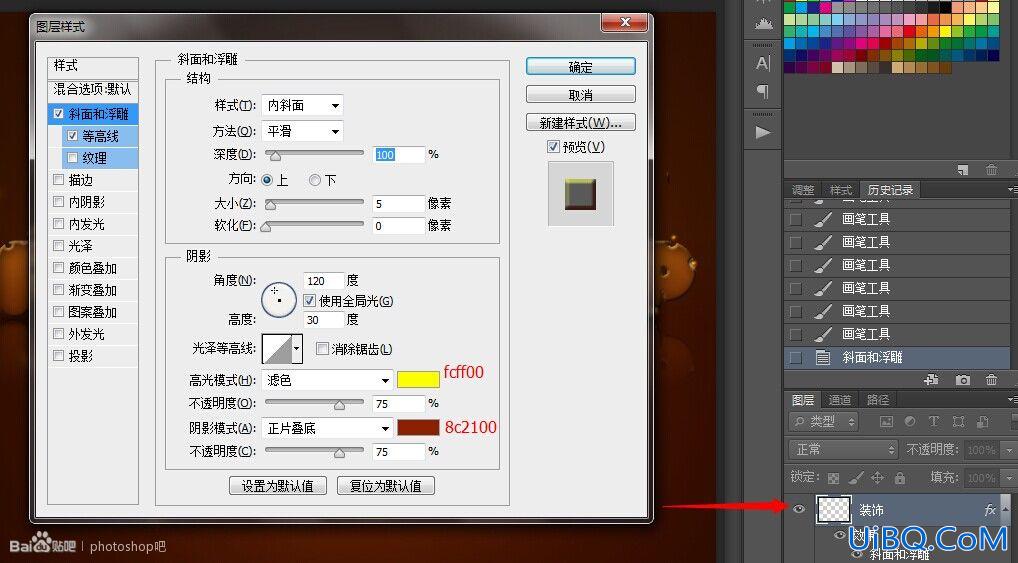The width and height of the screenshot is (1018, 563).
Task: Lock layer position
Action: click(x=877, y=479)
